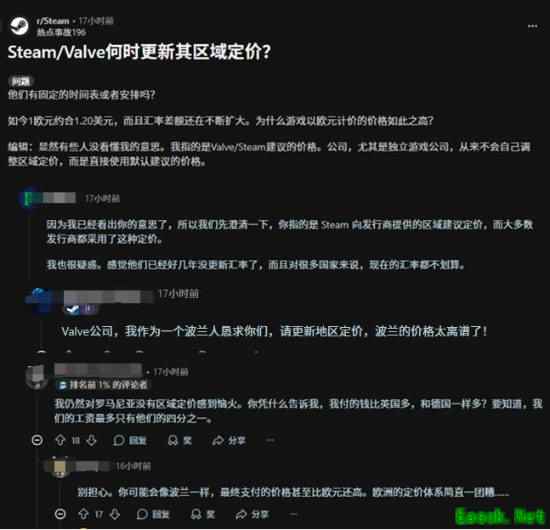550x530 pixels.
Task: Share the Romania pricing comment
Action: [x=229, y=440]
